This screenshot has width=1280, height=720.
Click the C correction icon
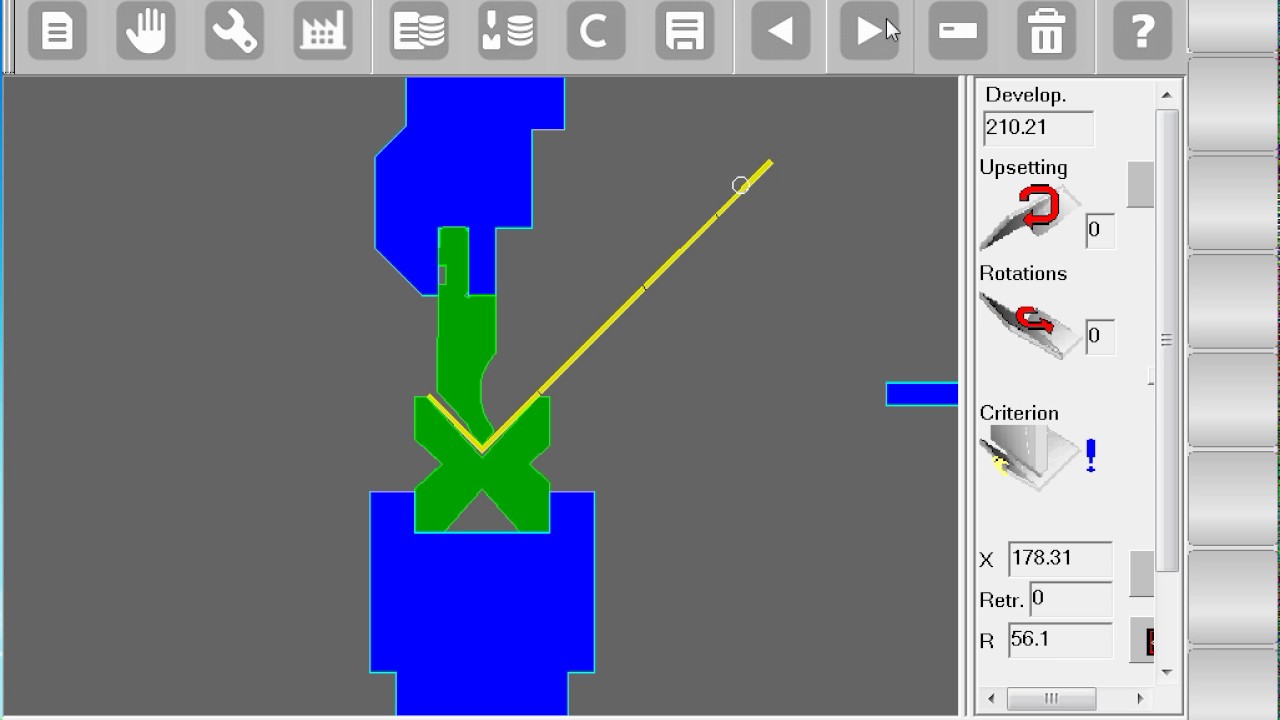(x=596, y=31)
